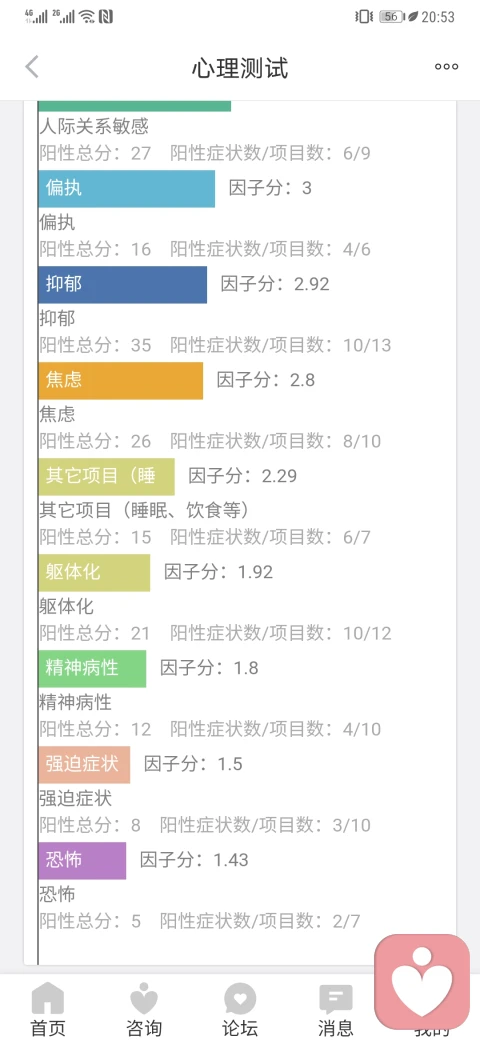Open the three-dot more options menu
Image resolution: width=480 pixels, height=1040 pixels.
tap(446, 66)
